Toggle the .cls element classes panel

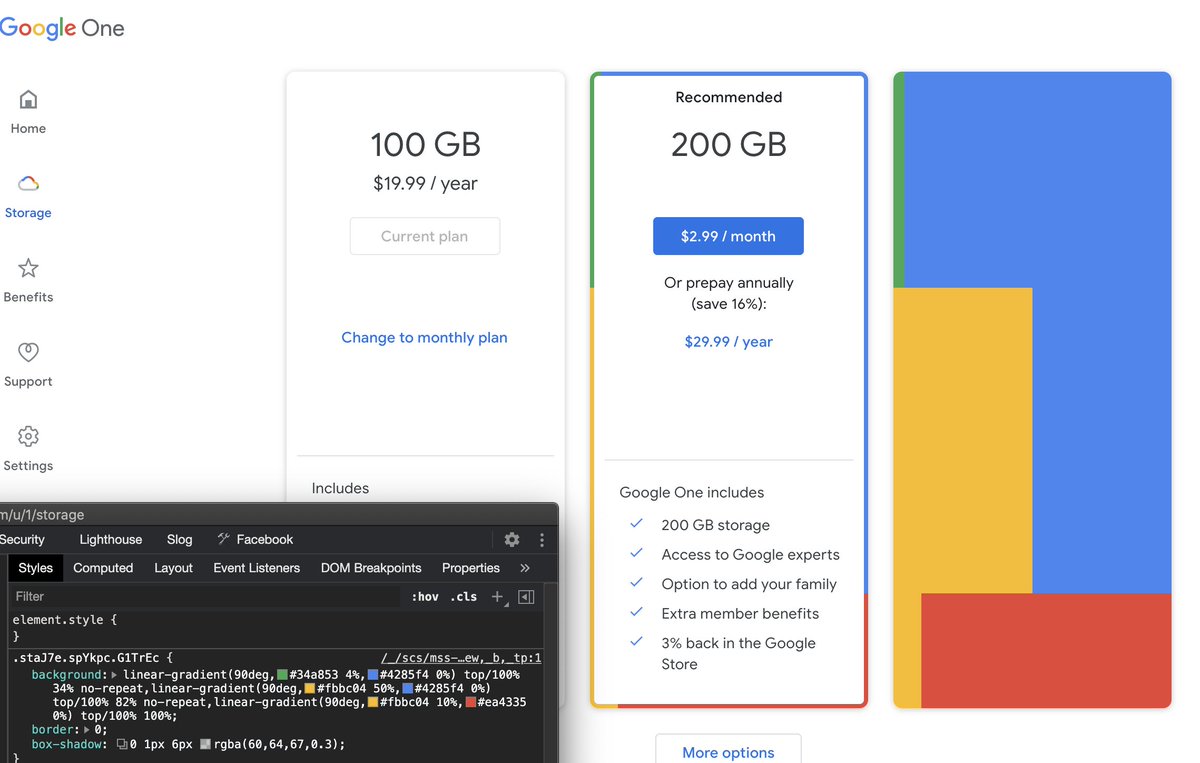tap(464, 596)
